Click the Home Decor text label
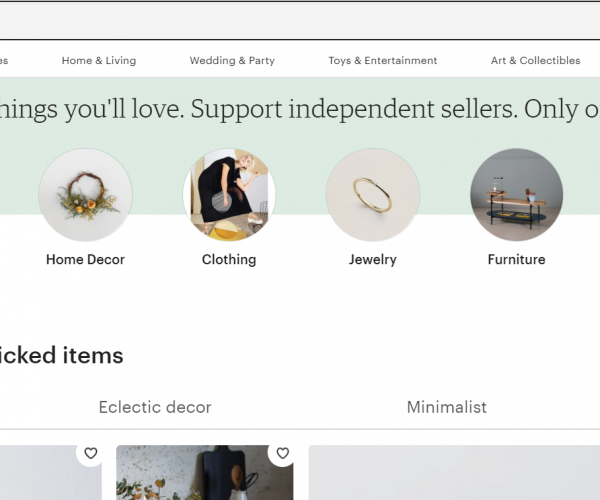This screenshot has height=500, width=600. pos(85,260)
